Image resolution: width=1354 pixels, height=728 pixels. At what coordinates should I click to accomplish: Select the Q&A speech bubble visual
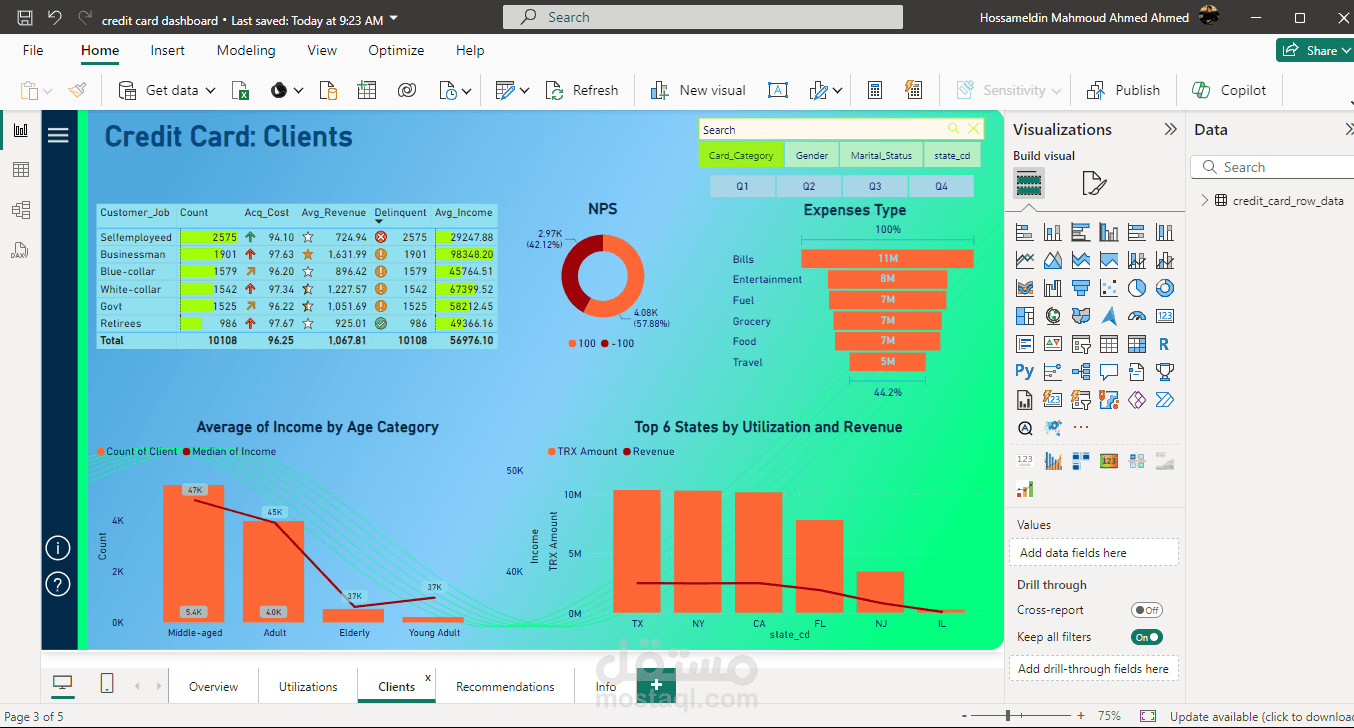pos(1109,371)
